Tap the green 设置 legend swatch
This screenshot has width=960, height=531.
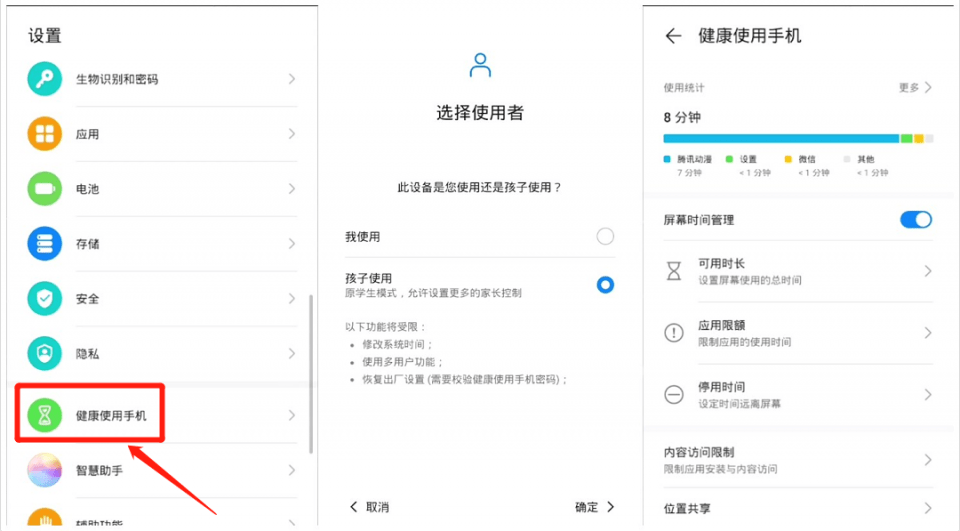(x=729, y=159)
